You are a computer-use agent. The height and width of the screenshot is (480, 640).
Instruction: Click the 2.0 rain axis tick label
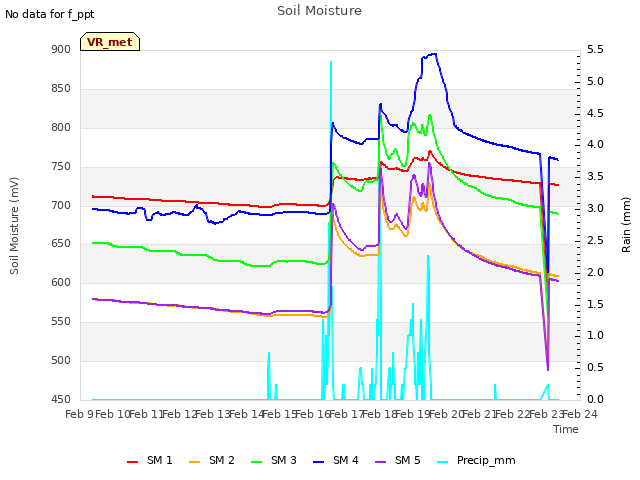595,272
